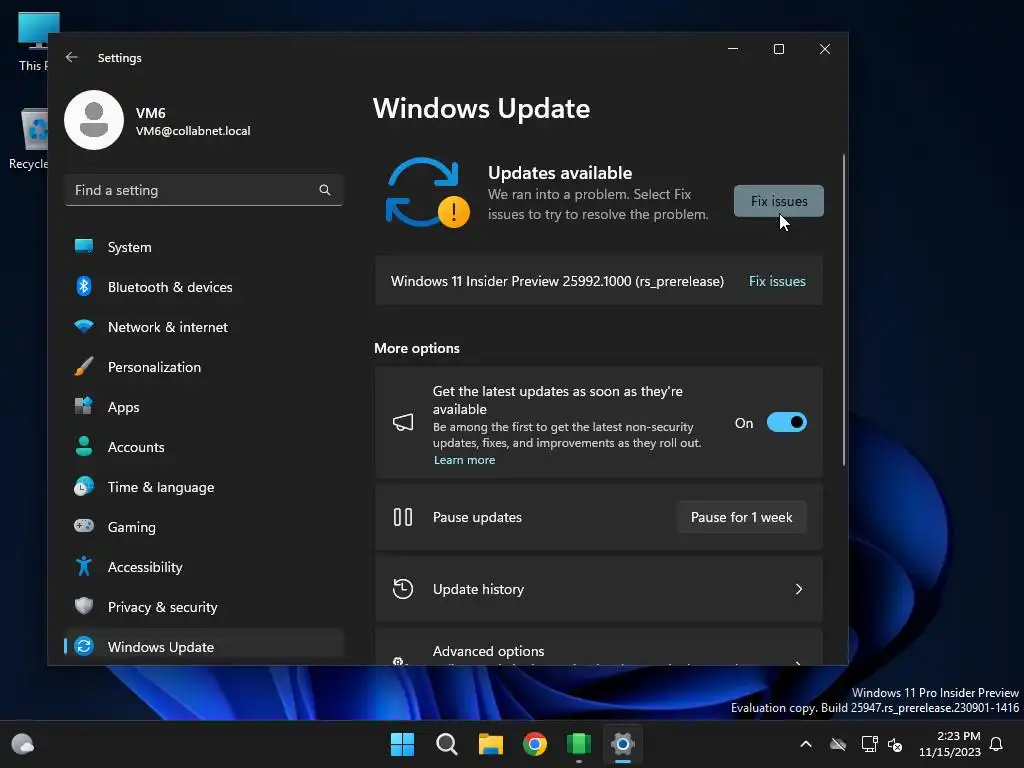The image size is (1024, 768).
Task: Minimize the Settings window
Action: click(x=733, y=49)
